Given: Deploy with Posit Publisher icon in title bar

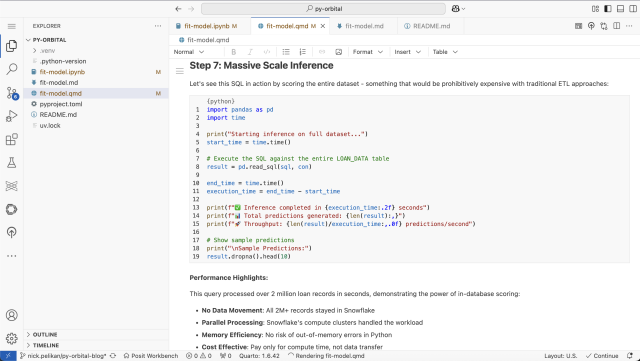Looking at the screenshot, I should 591,26.
